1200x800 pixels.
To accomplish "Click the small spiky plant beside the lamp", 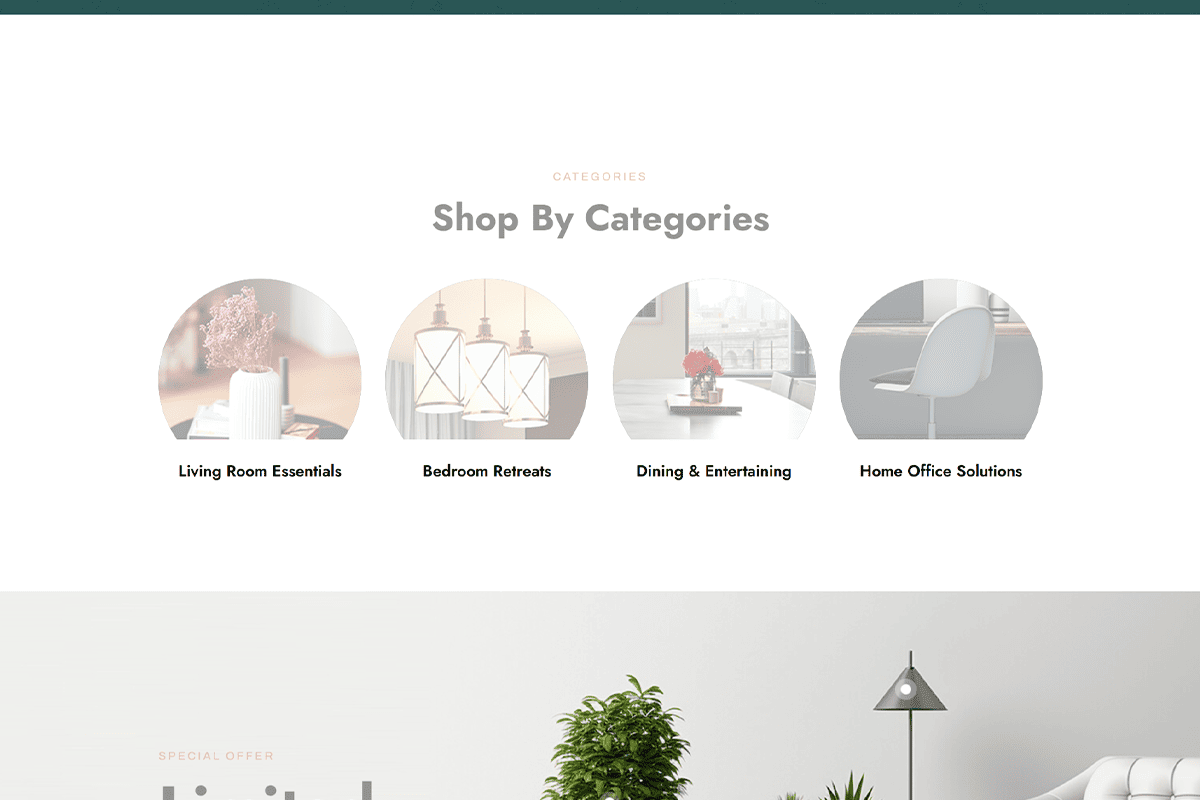I will [x=850, y=786].
